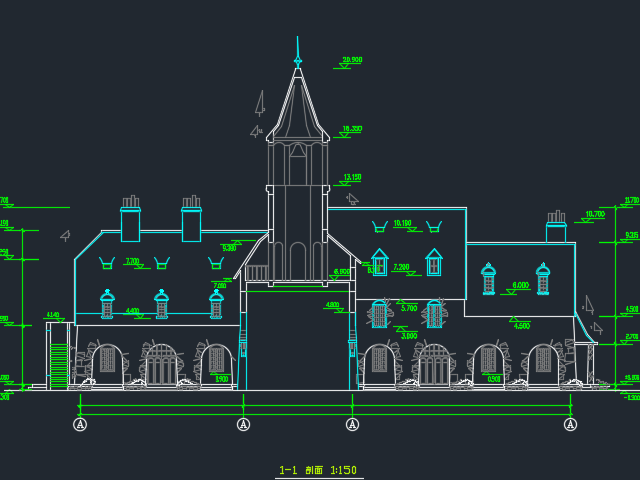
Task: Select the 10.700 chimney elevation label
Action: [595, 214]
